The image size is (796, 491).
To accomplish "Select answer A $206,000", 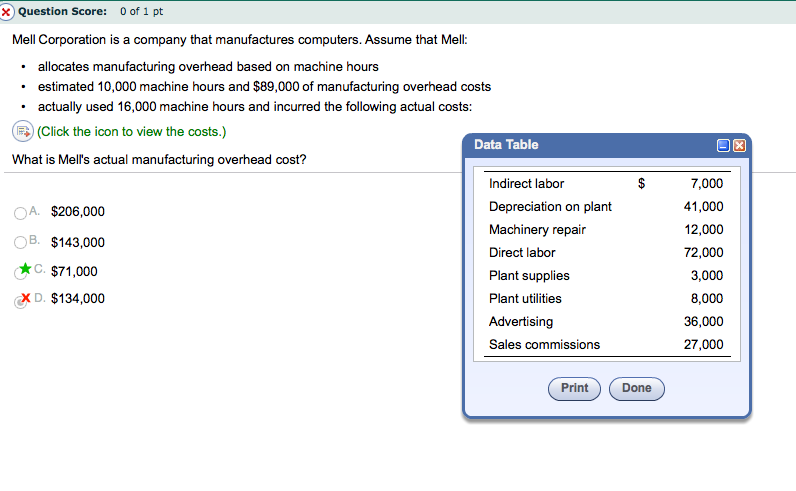I will click(20, 213).
